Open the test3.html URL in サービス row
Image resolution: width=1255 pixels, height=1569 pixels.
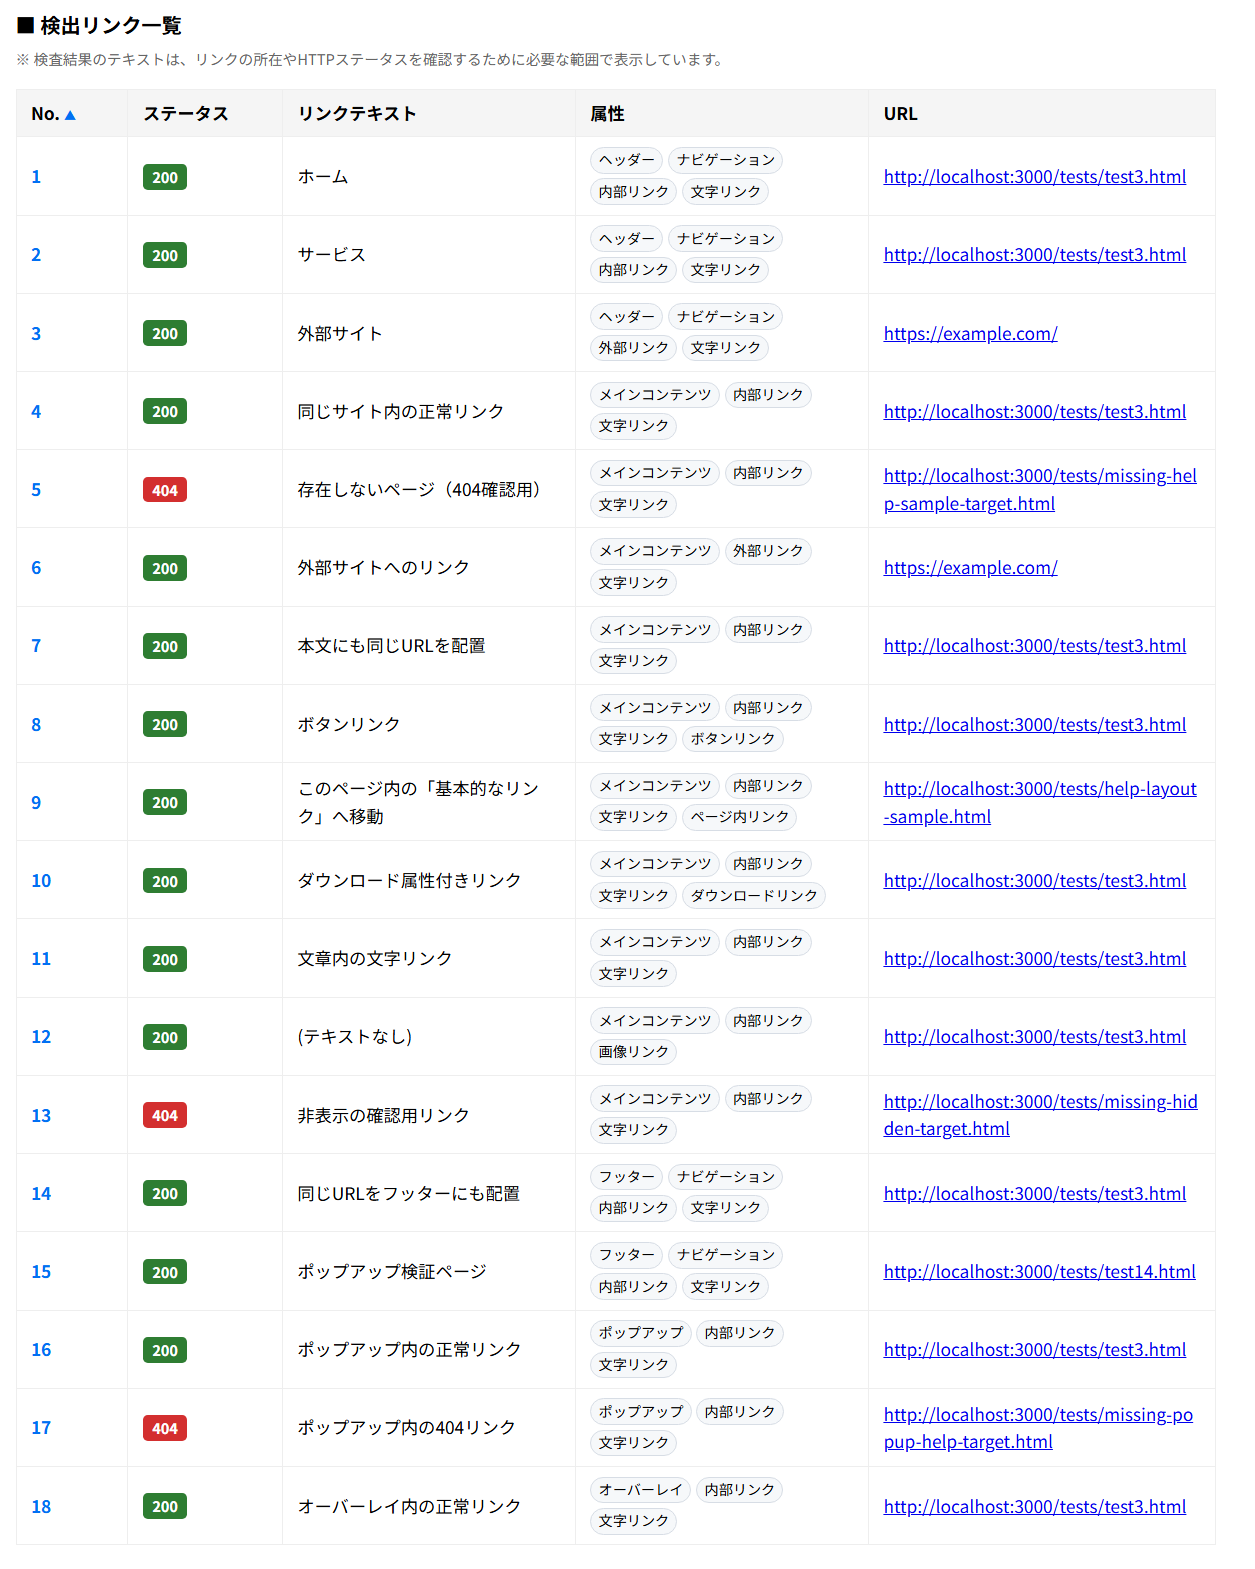[1034, 255]
